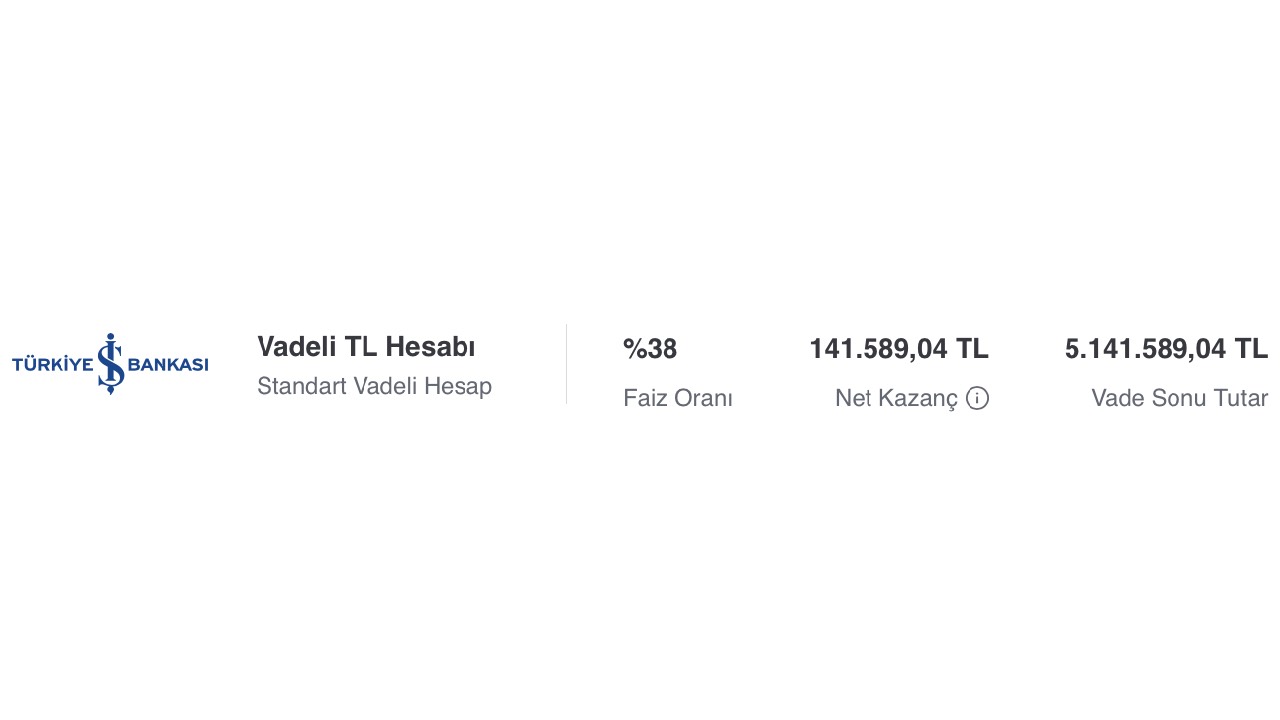Select the Faiz Oranı label
This screenshot has height=720, width=1280.
point(678,398)
